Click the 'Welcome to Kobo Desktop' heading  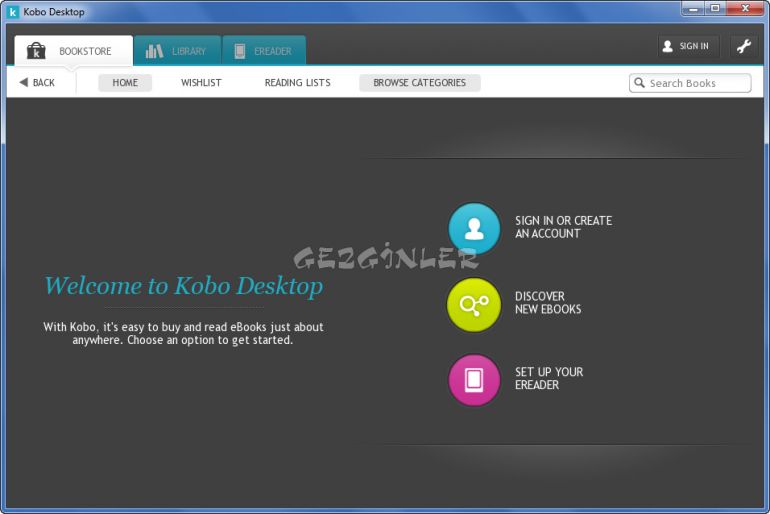tap(184, 286)
